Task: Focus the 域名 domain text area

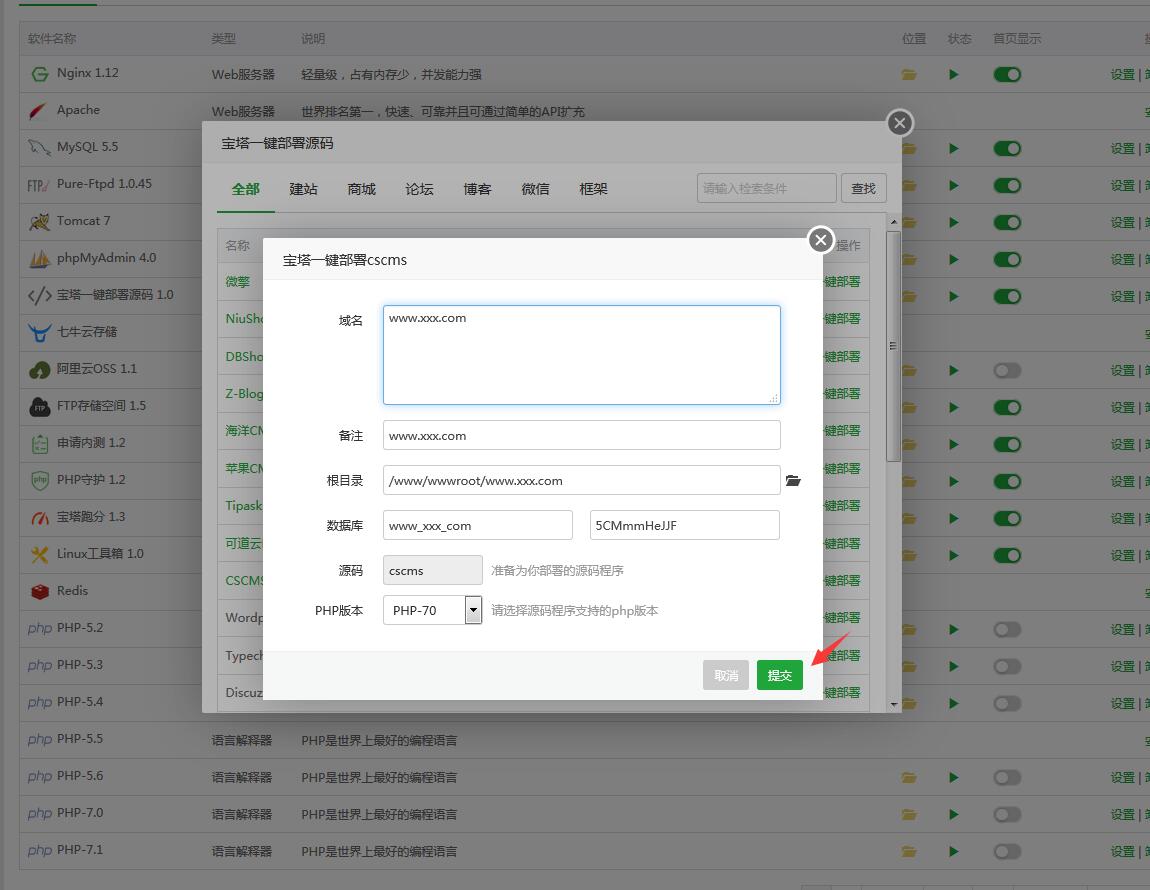Action: 582,355
